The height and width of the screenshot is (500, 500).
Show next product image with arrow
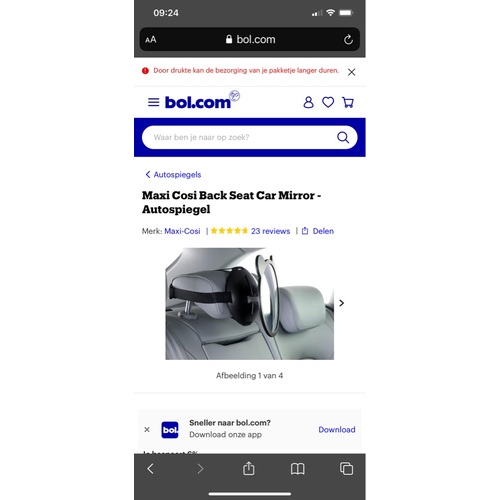(341, 303)
